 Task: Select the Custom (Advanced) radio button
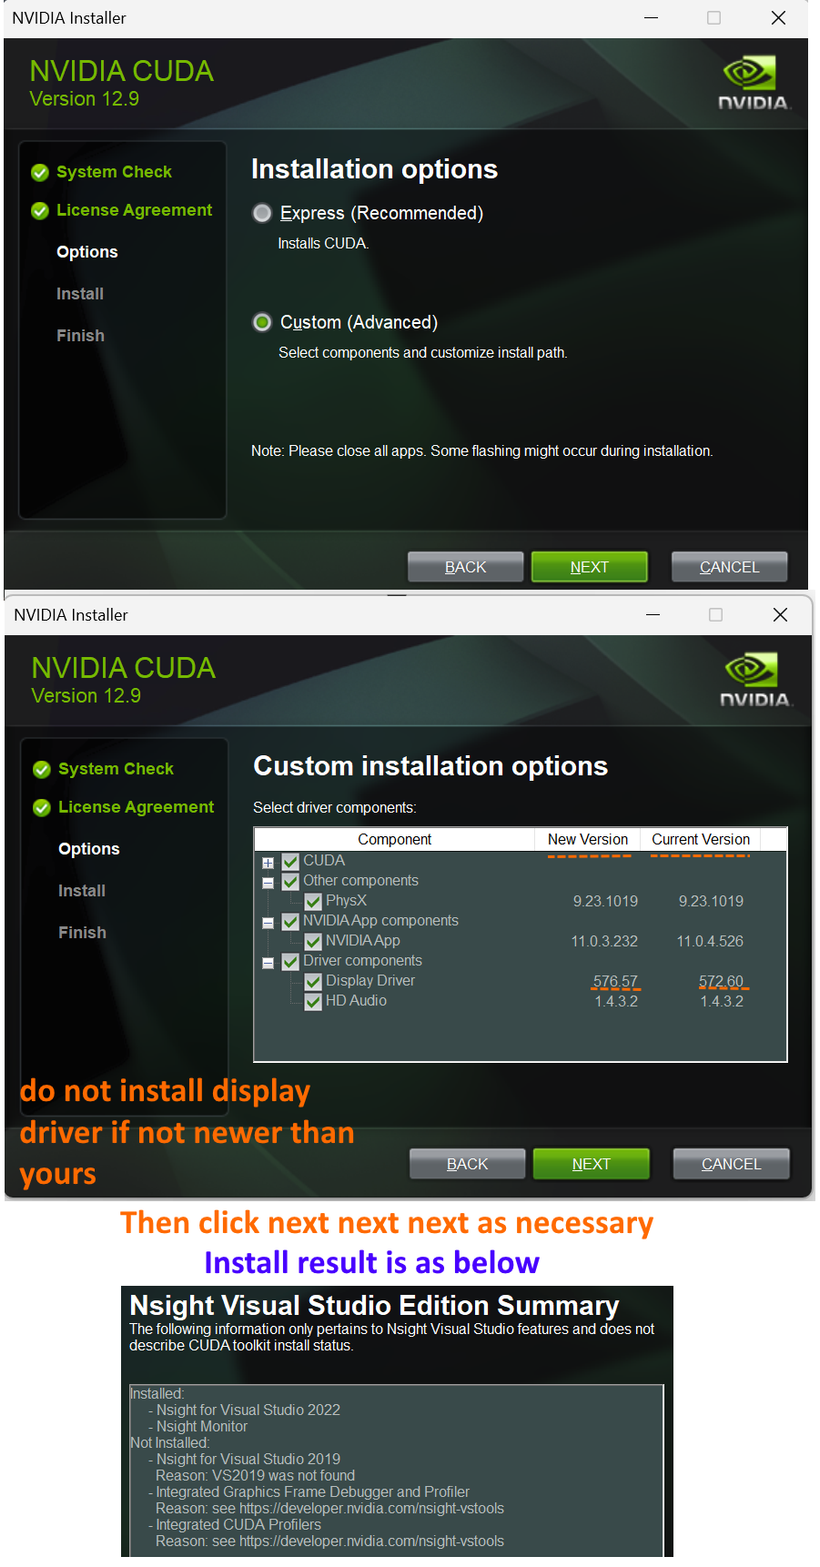262,322
